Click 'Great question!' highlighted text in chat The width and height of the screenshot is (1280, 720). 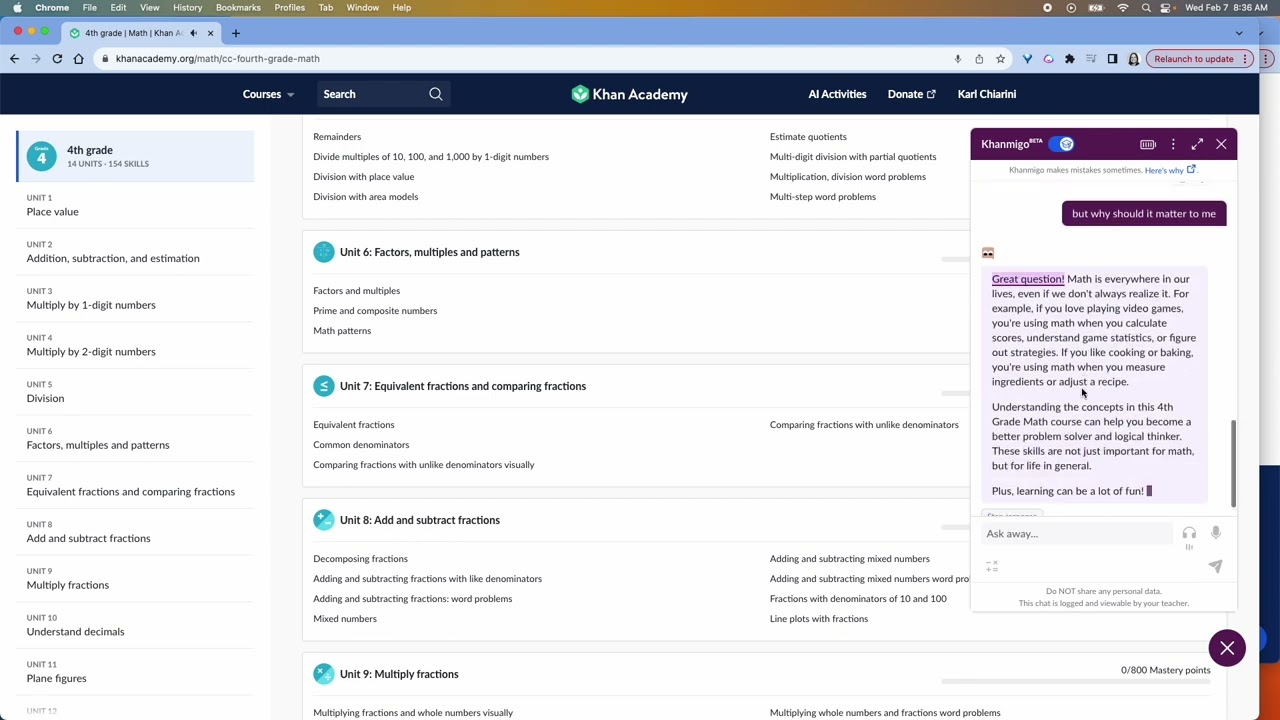tap(1028, 279)
